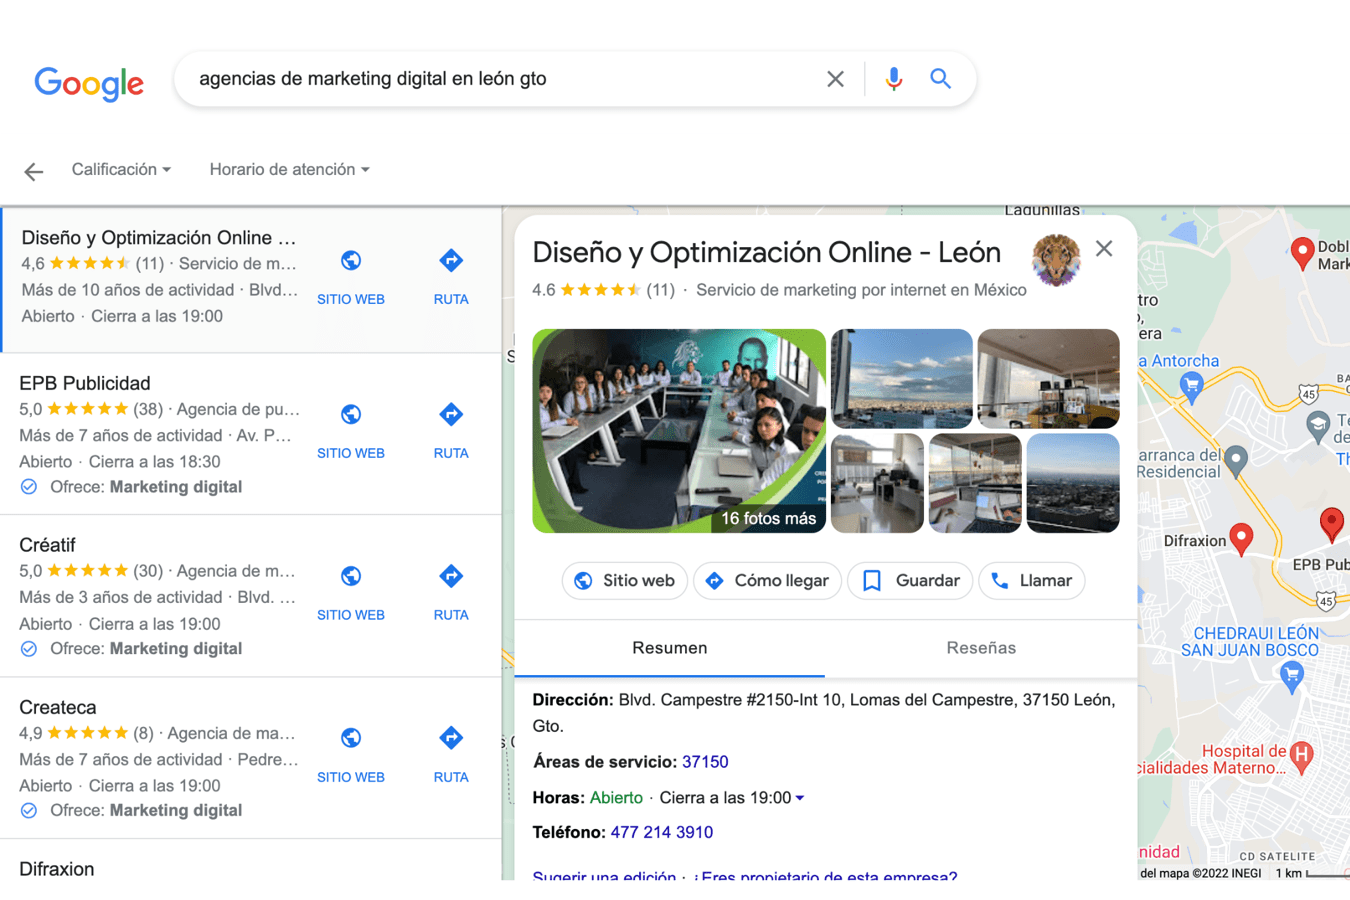The width and height of the screenshot is (1350, 900).
Task: Open Sitio Web for Créatif
Action: pyautogui.click(x=351, y=593)
